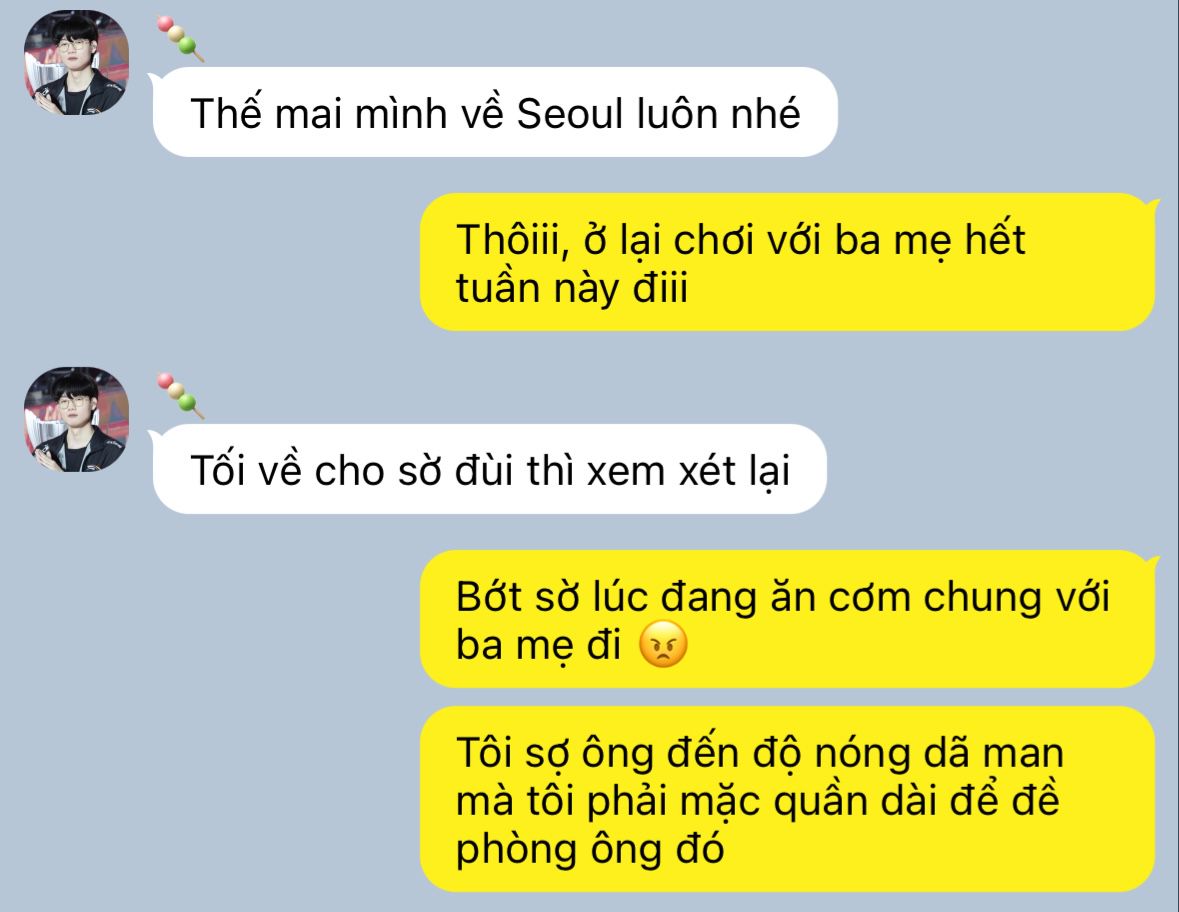Tap white bubble "Tối về cho sờ đùi thì xem xét lại"
Screen dimensions: 1179x912
tap(489, 470)
